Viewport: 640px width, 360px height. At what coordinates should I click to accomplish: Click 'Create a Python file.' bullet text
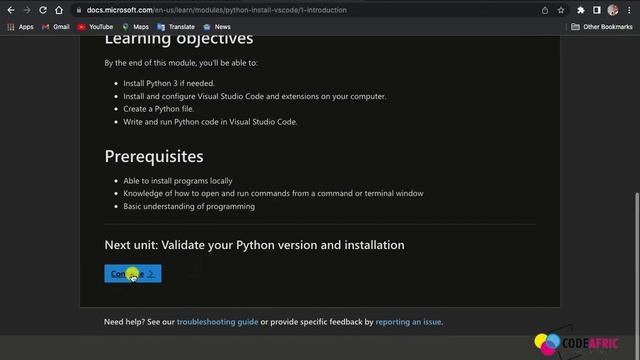159,109
